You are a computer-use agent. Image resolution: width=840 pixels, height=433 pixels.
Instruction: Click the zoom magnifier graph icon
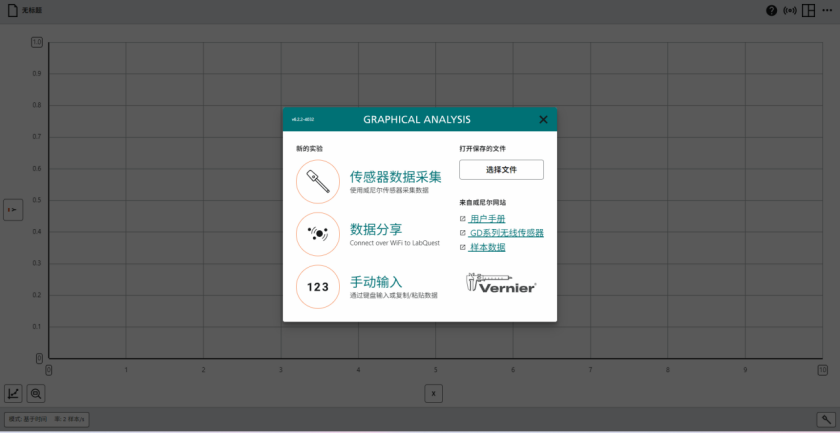(36, 393)
